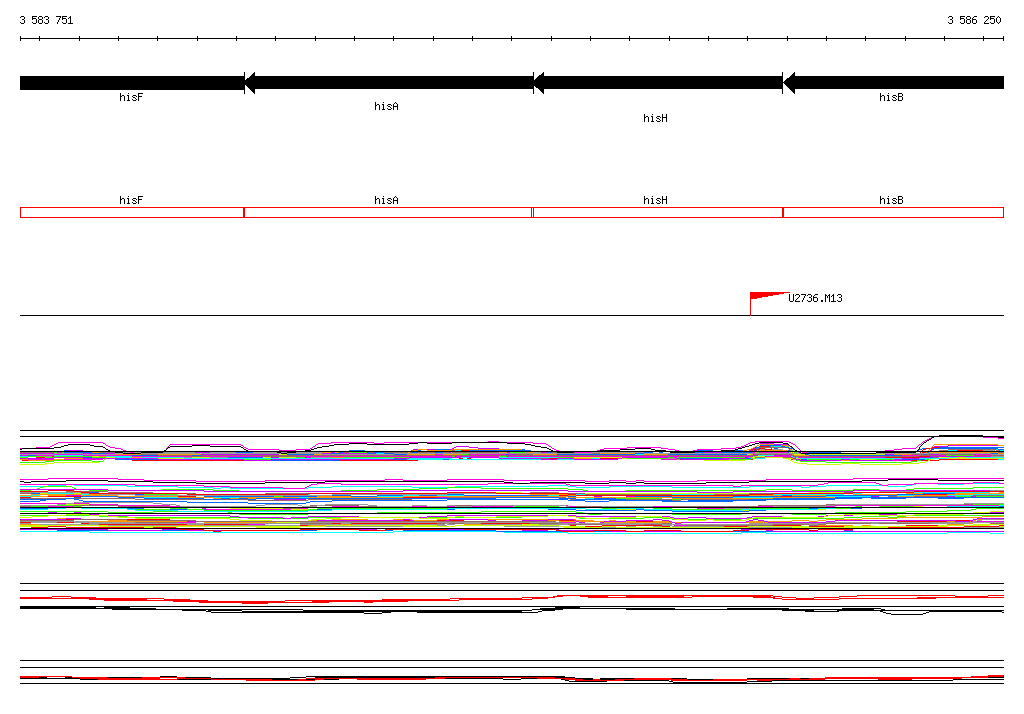1024x714 pixels.
Task: Click the hisB arrowhead at hisH boundary
Action: click(788, 83)
